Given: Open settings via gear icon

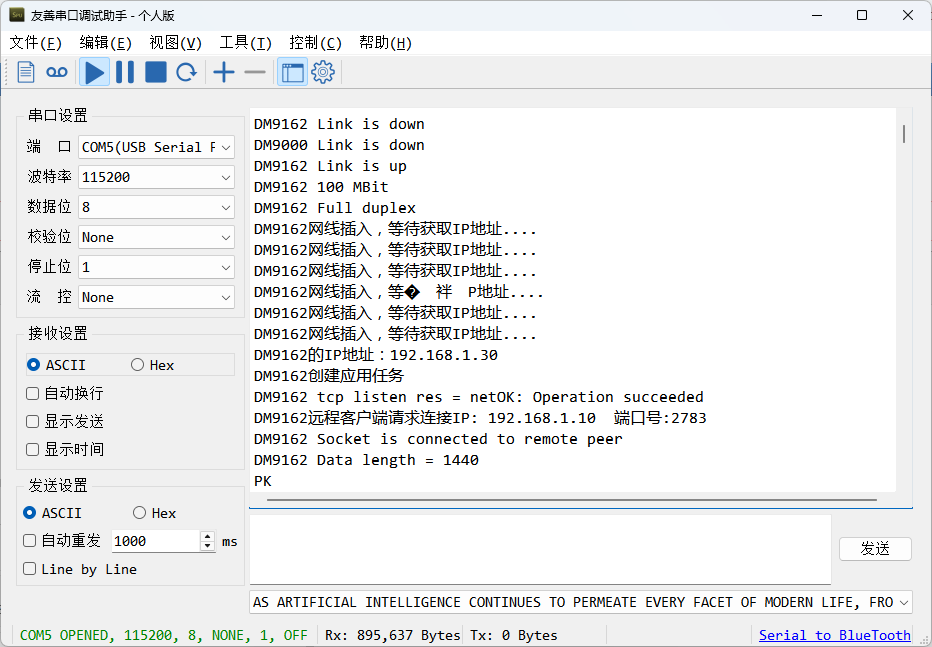Looking at the screenshot, I should 323,72.
